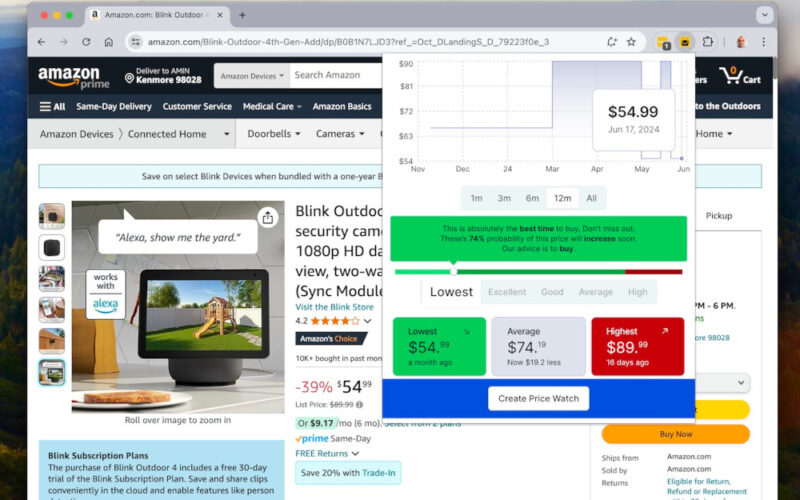Image resolution: width=800 pixels, height=500 pixels.
Task: Open the yellow folder extension icon
Action: [663, 42]
